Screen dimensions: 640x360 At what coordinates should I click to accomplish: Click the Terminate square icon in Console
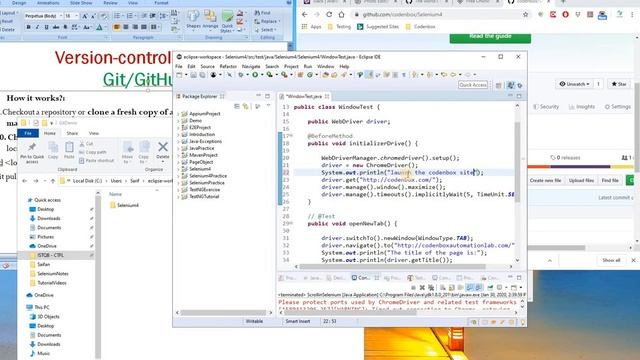click(x=413, y=287)
